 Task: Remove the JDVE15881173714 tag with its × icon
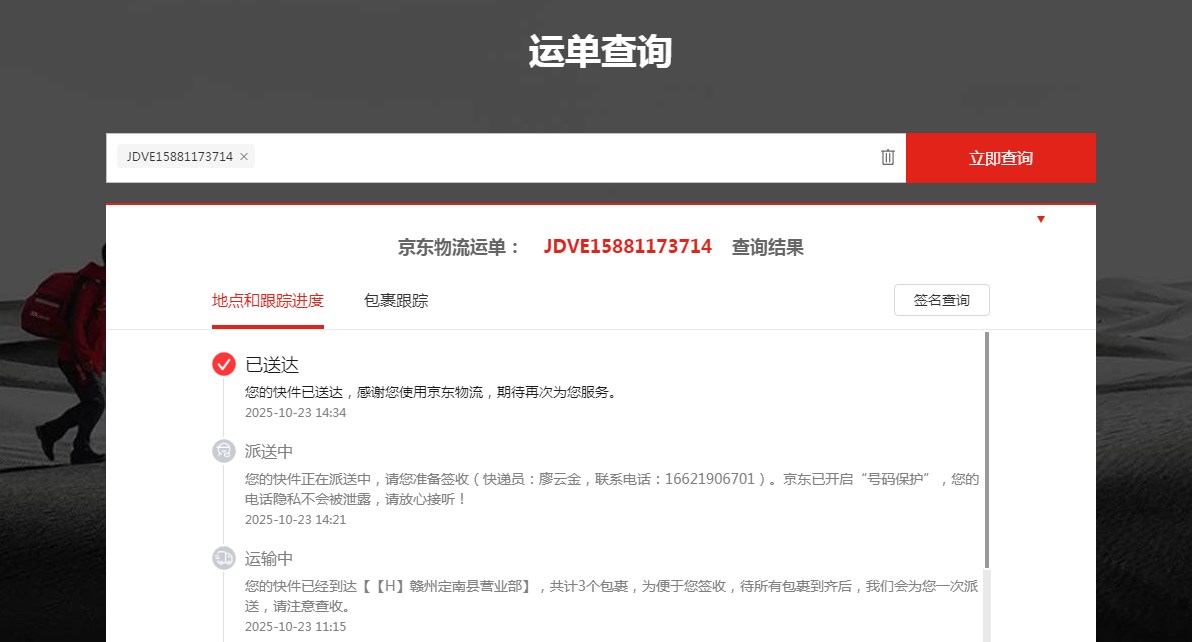point(244,157)
